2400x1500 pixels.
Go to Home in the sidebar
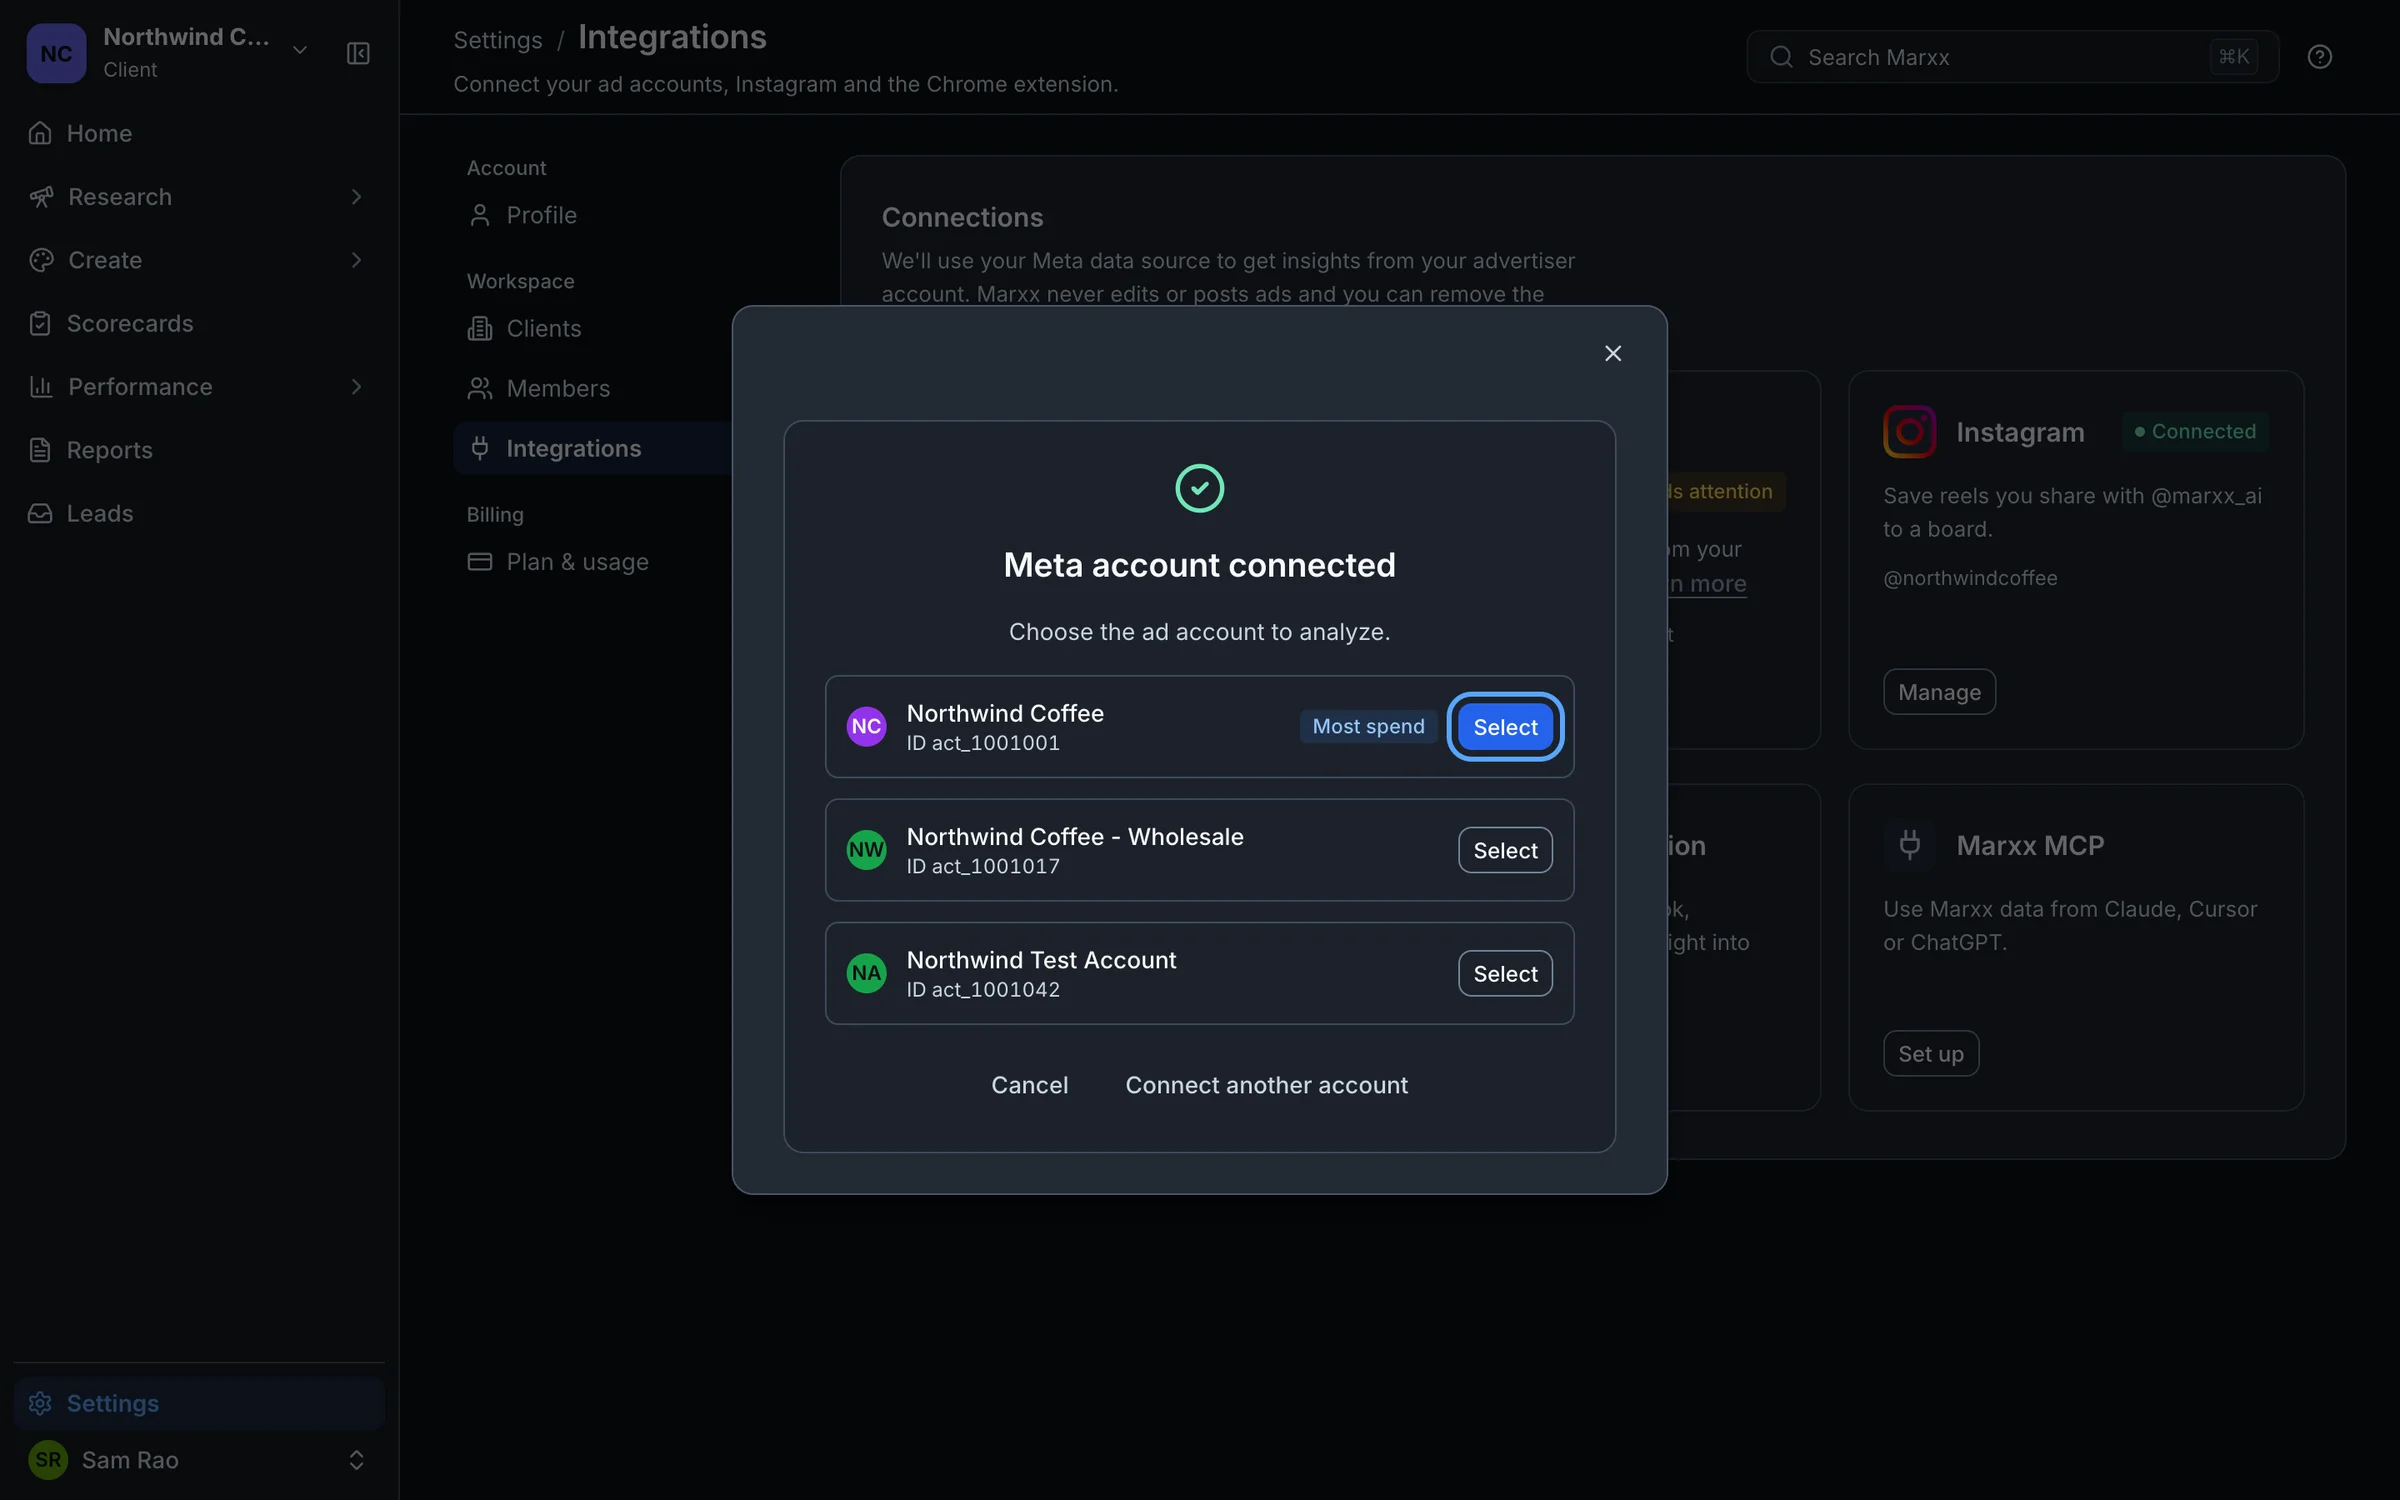[199, 133]
